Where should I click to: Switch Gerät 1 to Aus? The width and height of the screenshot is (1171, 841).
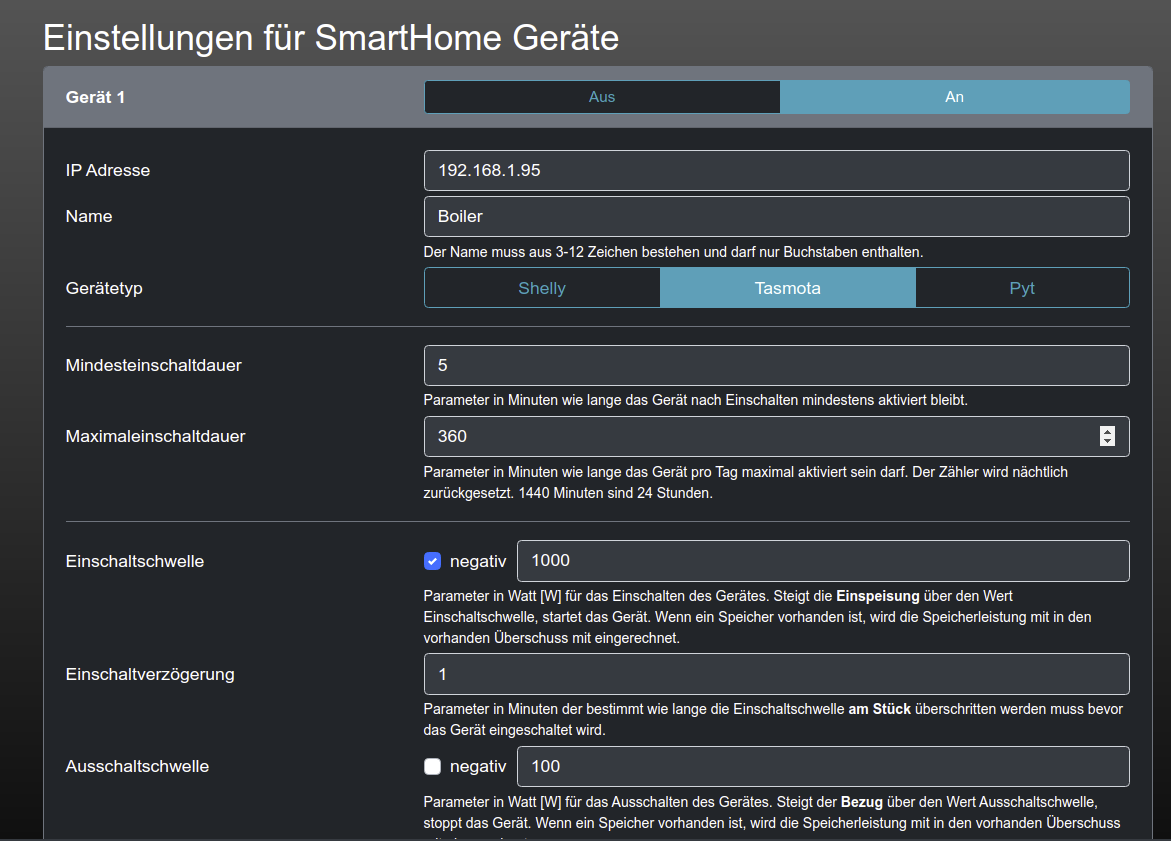[x=602, y=97]
